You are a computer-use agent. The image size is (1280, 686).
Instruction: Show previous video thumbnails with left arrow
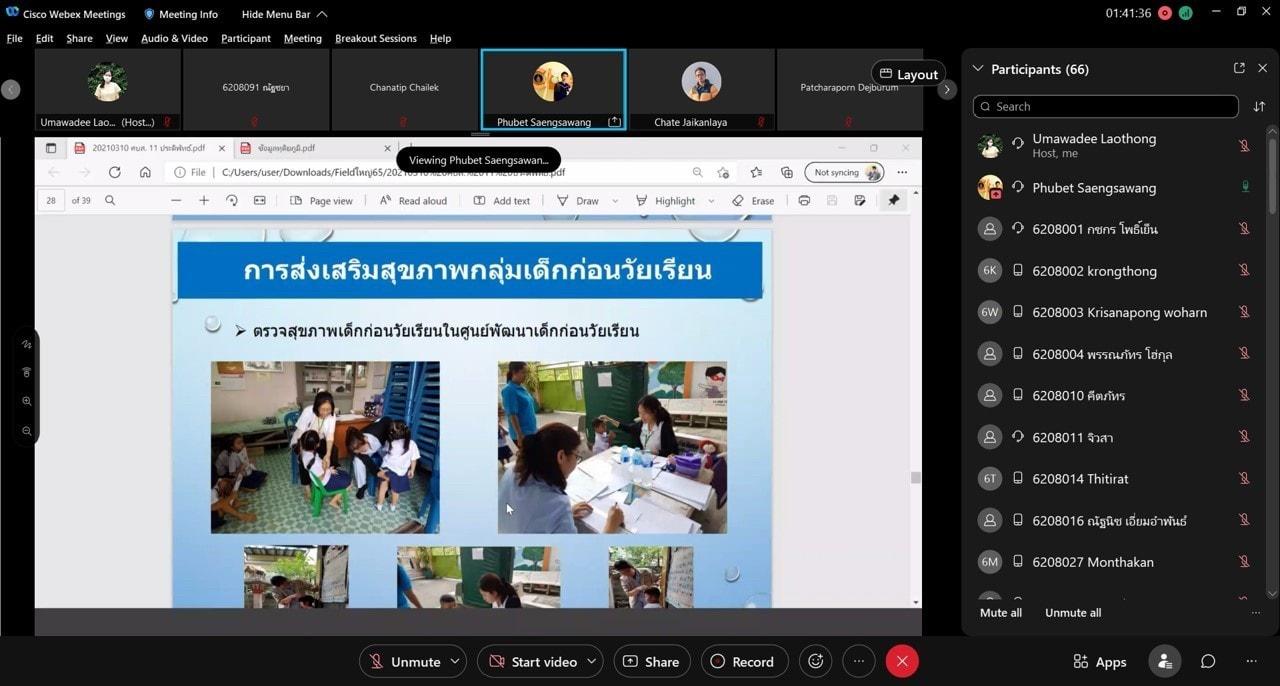click(x=11, y=89)
